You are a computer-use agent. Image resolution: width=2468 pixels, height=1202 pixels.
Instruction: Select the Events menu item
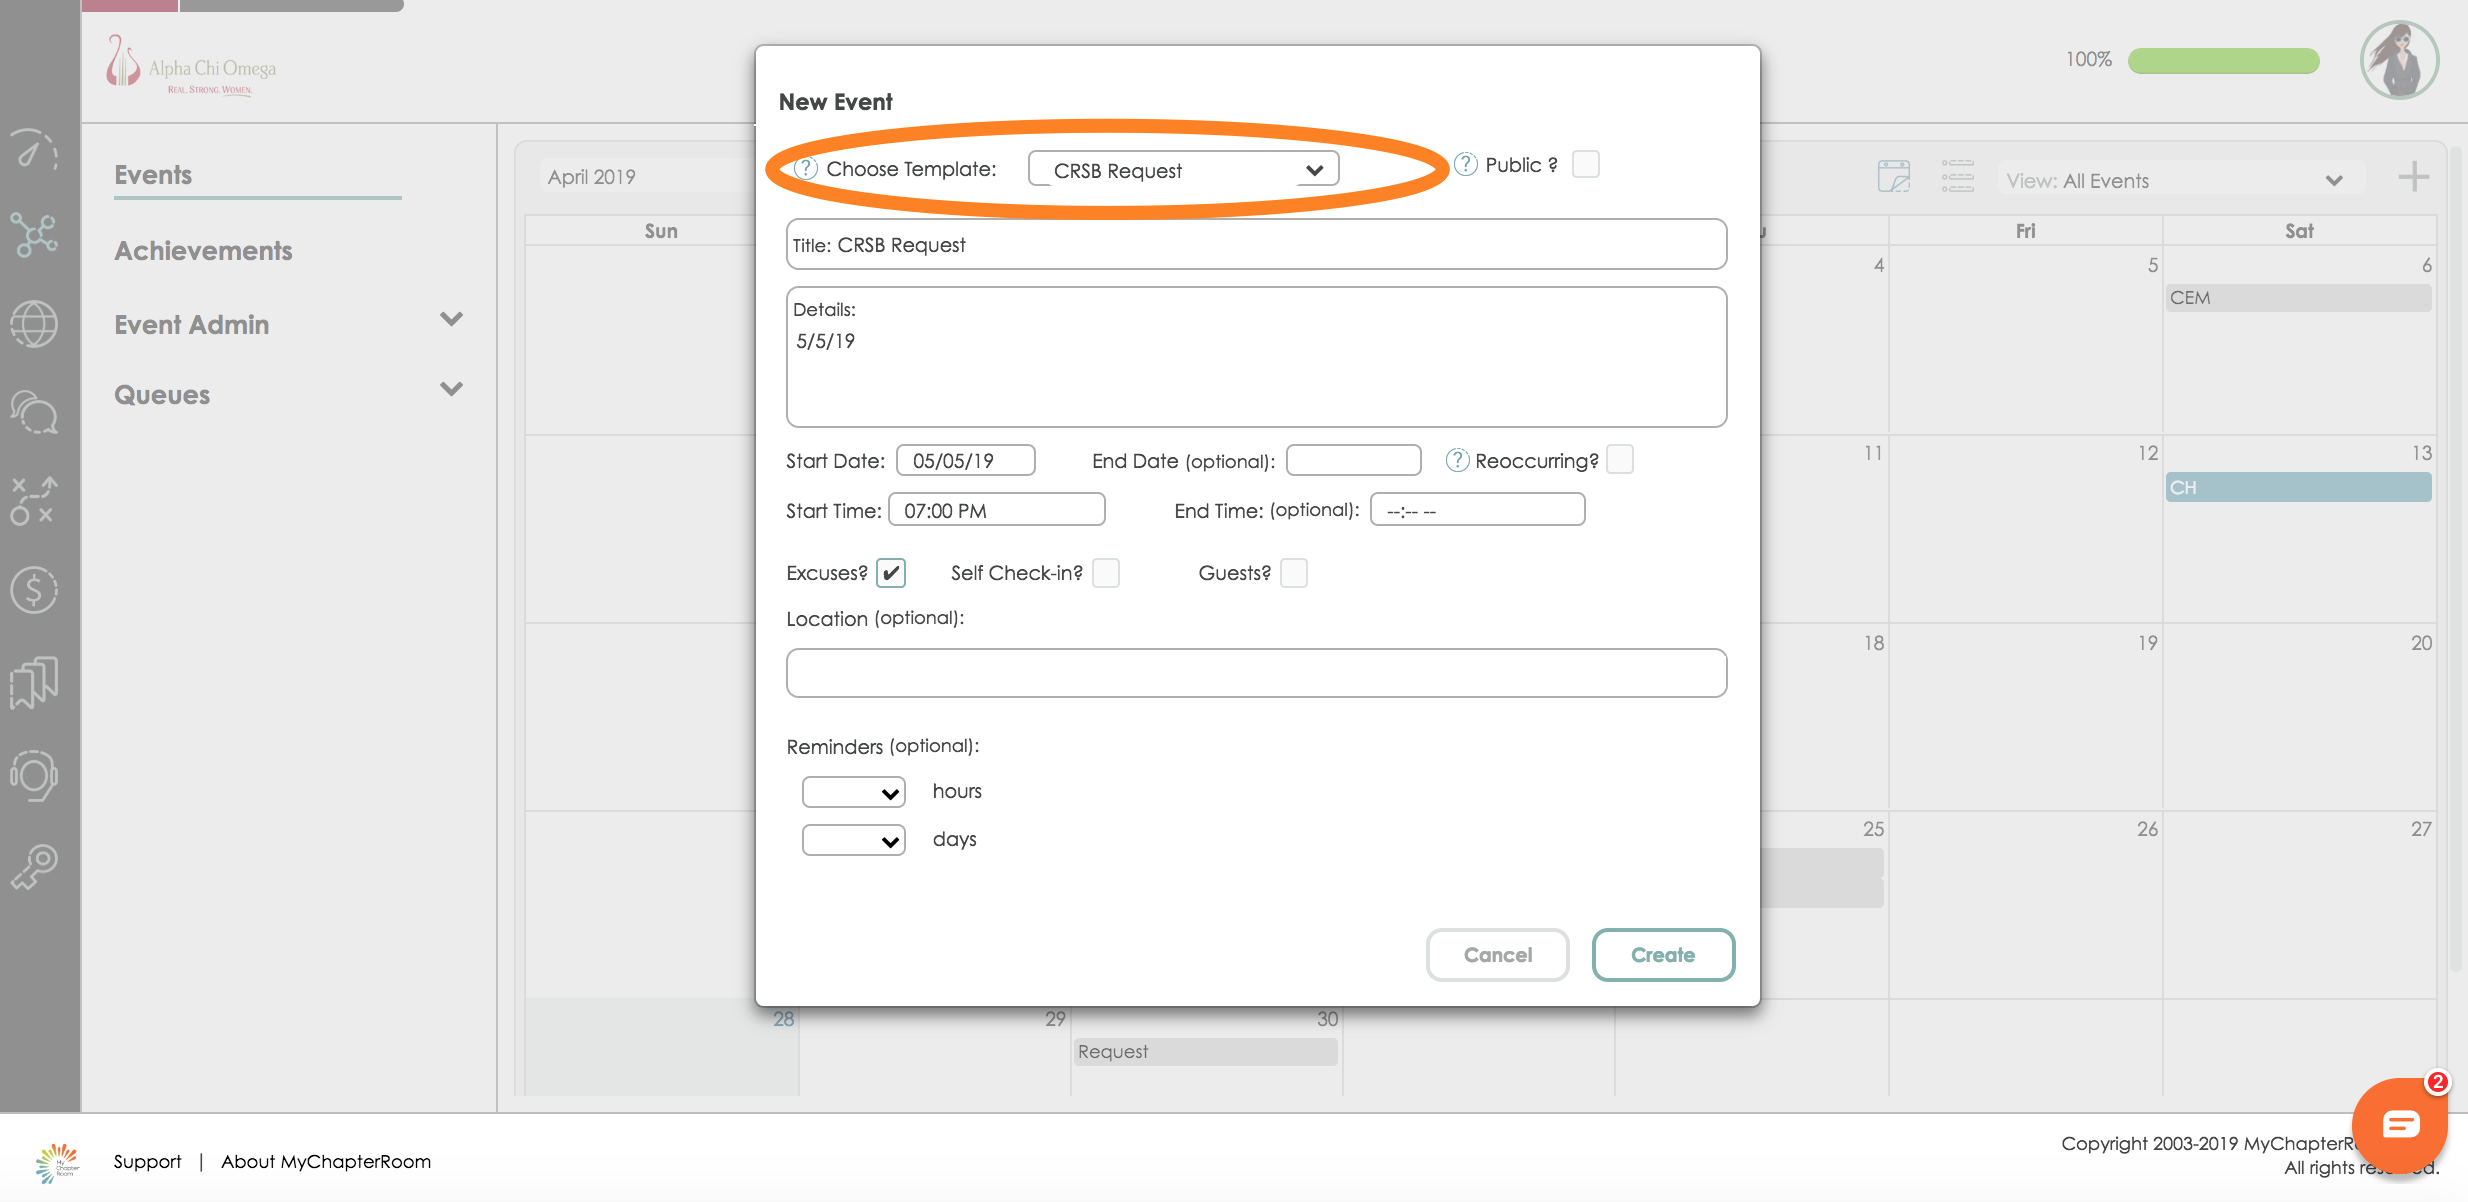153,175
